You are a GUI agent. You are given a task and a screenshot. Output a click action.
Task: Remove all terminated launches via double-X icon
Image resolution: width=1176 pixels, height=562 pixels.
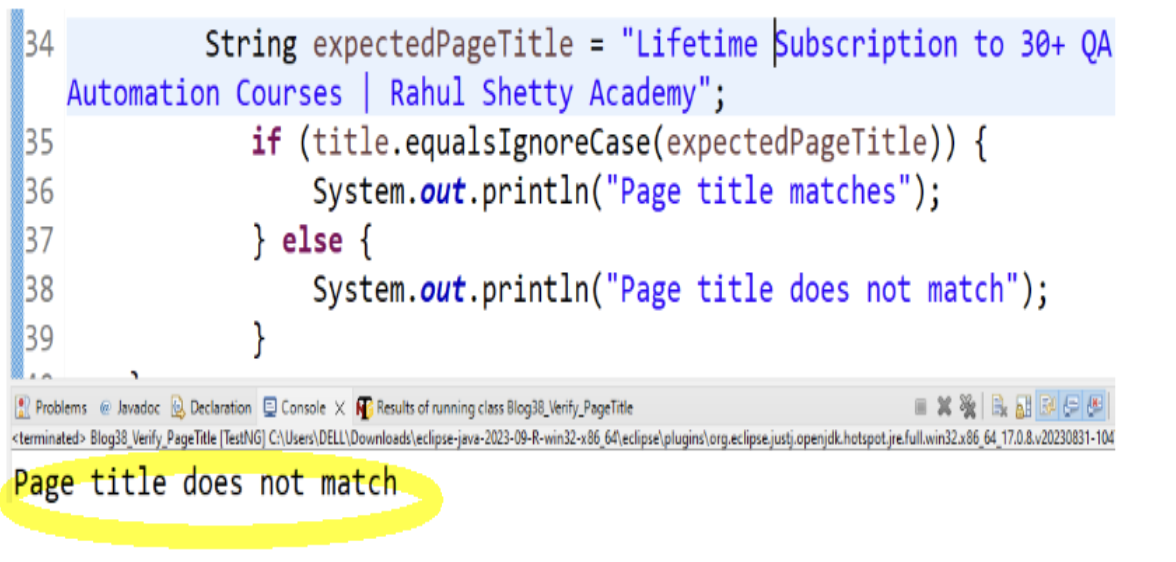[967, 407]
